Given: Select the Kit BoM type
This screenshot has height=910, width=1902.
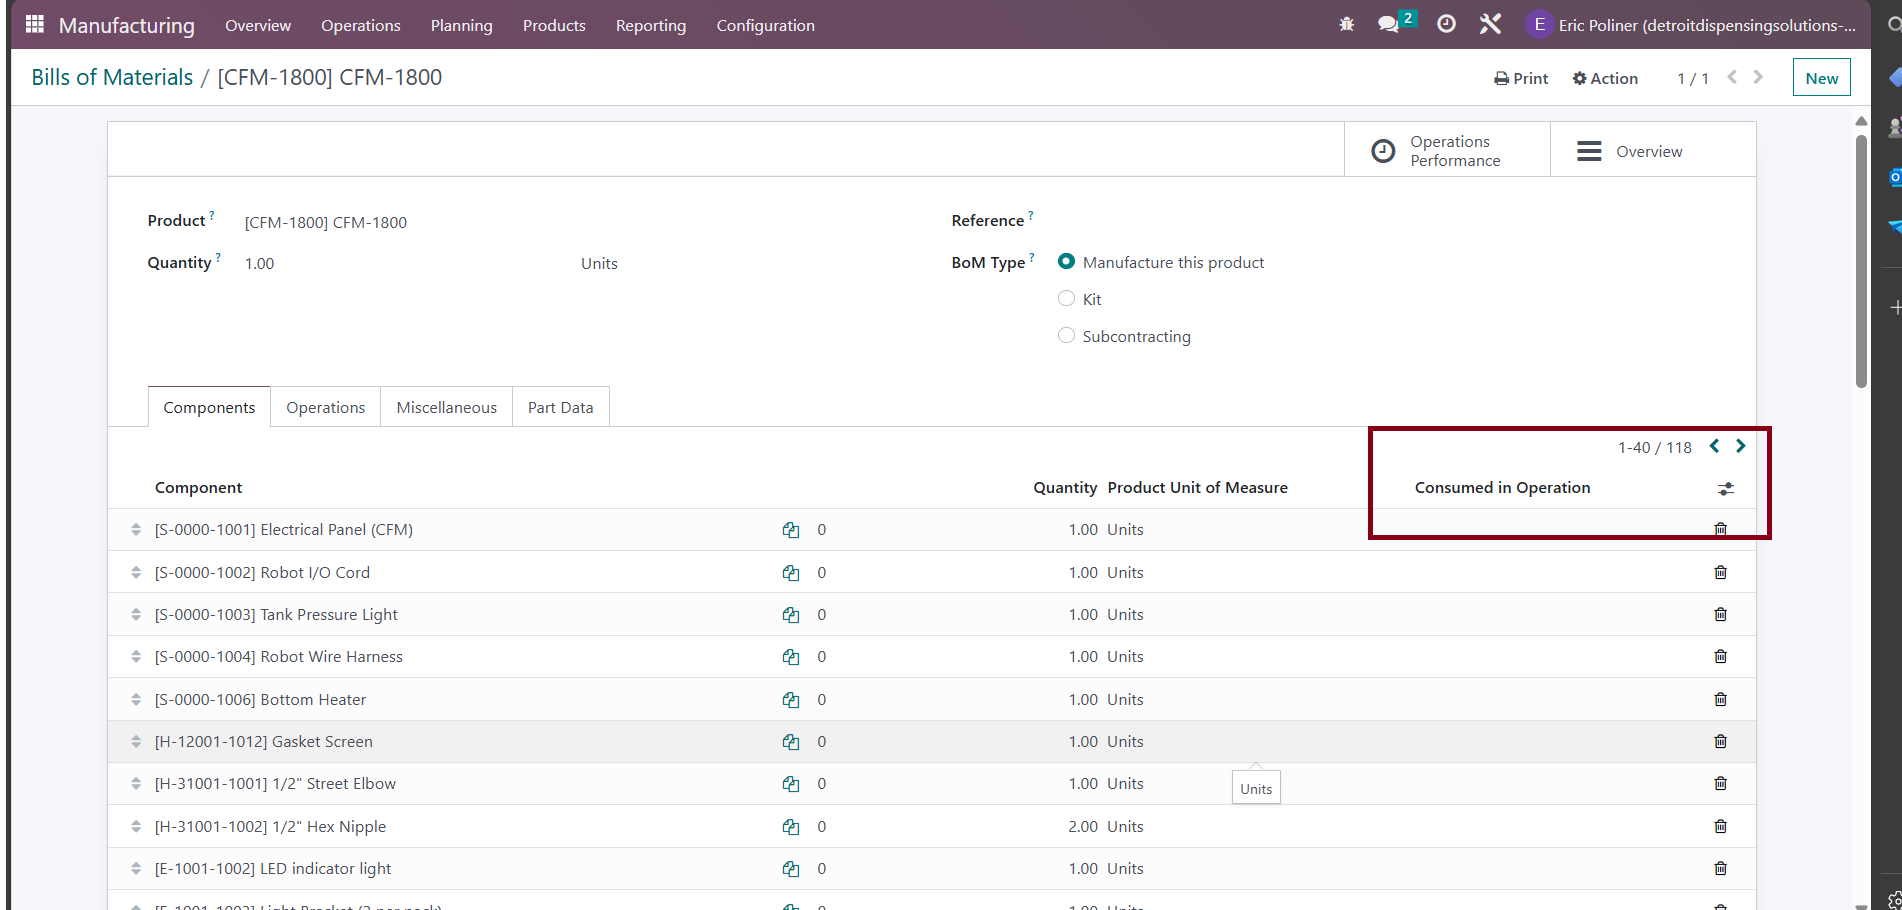Looking at the screenshot, I should 1066,298.
